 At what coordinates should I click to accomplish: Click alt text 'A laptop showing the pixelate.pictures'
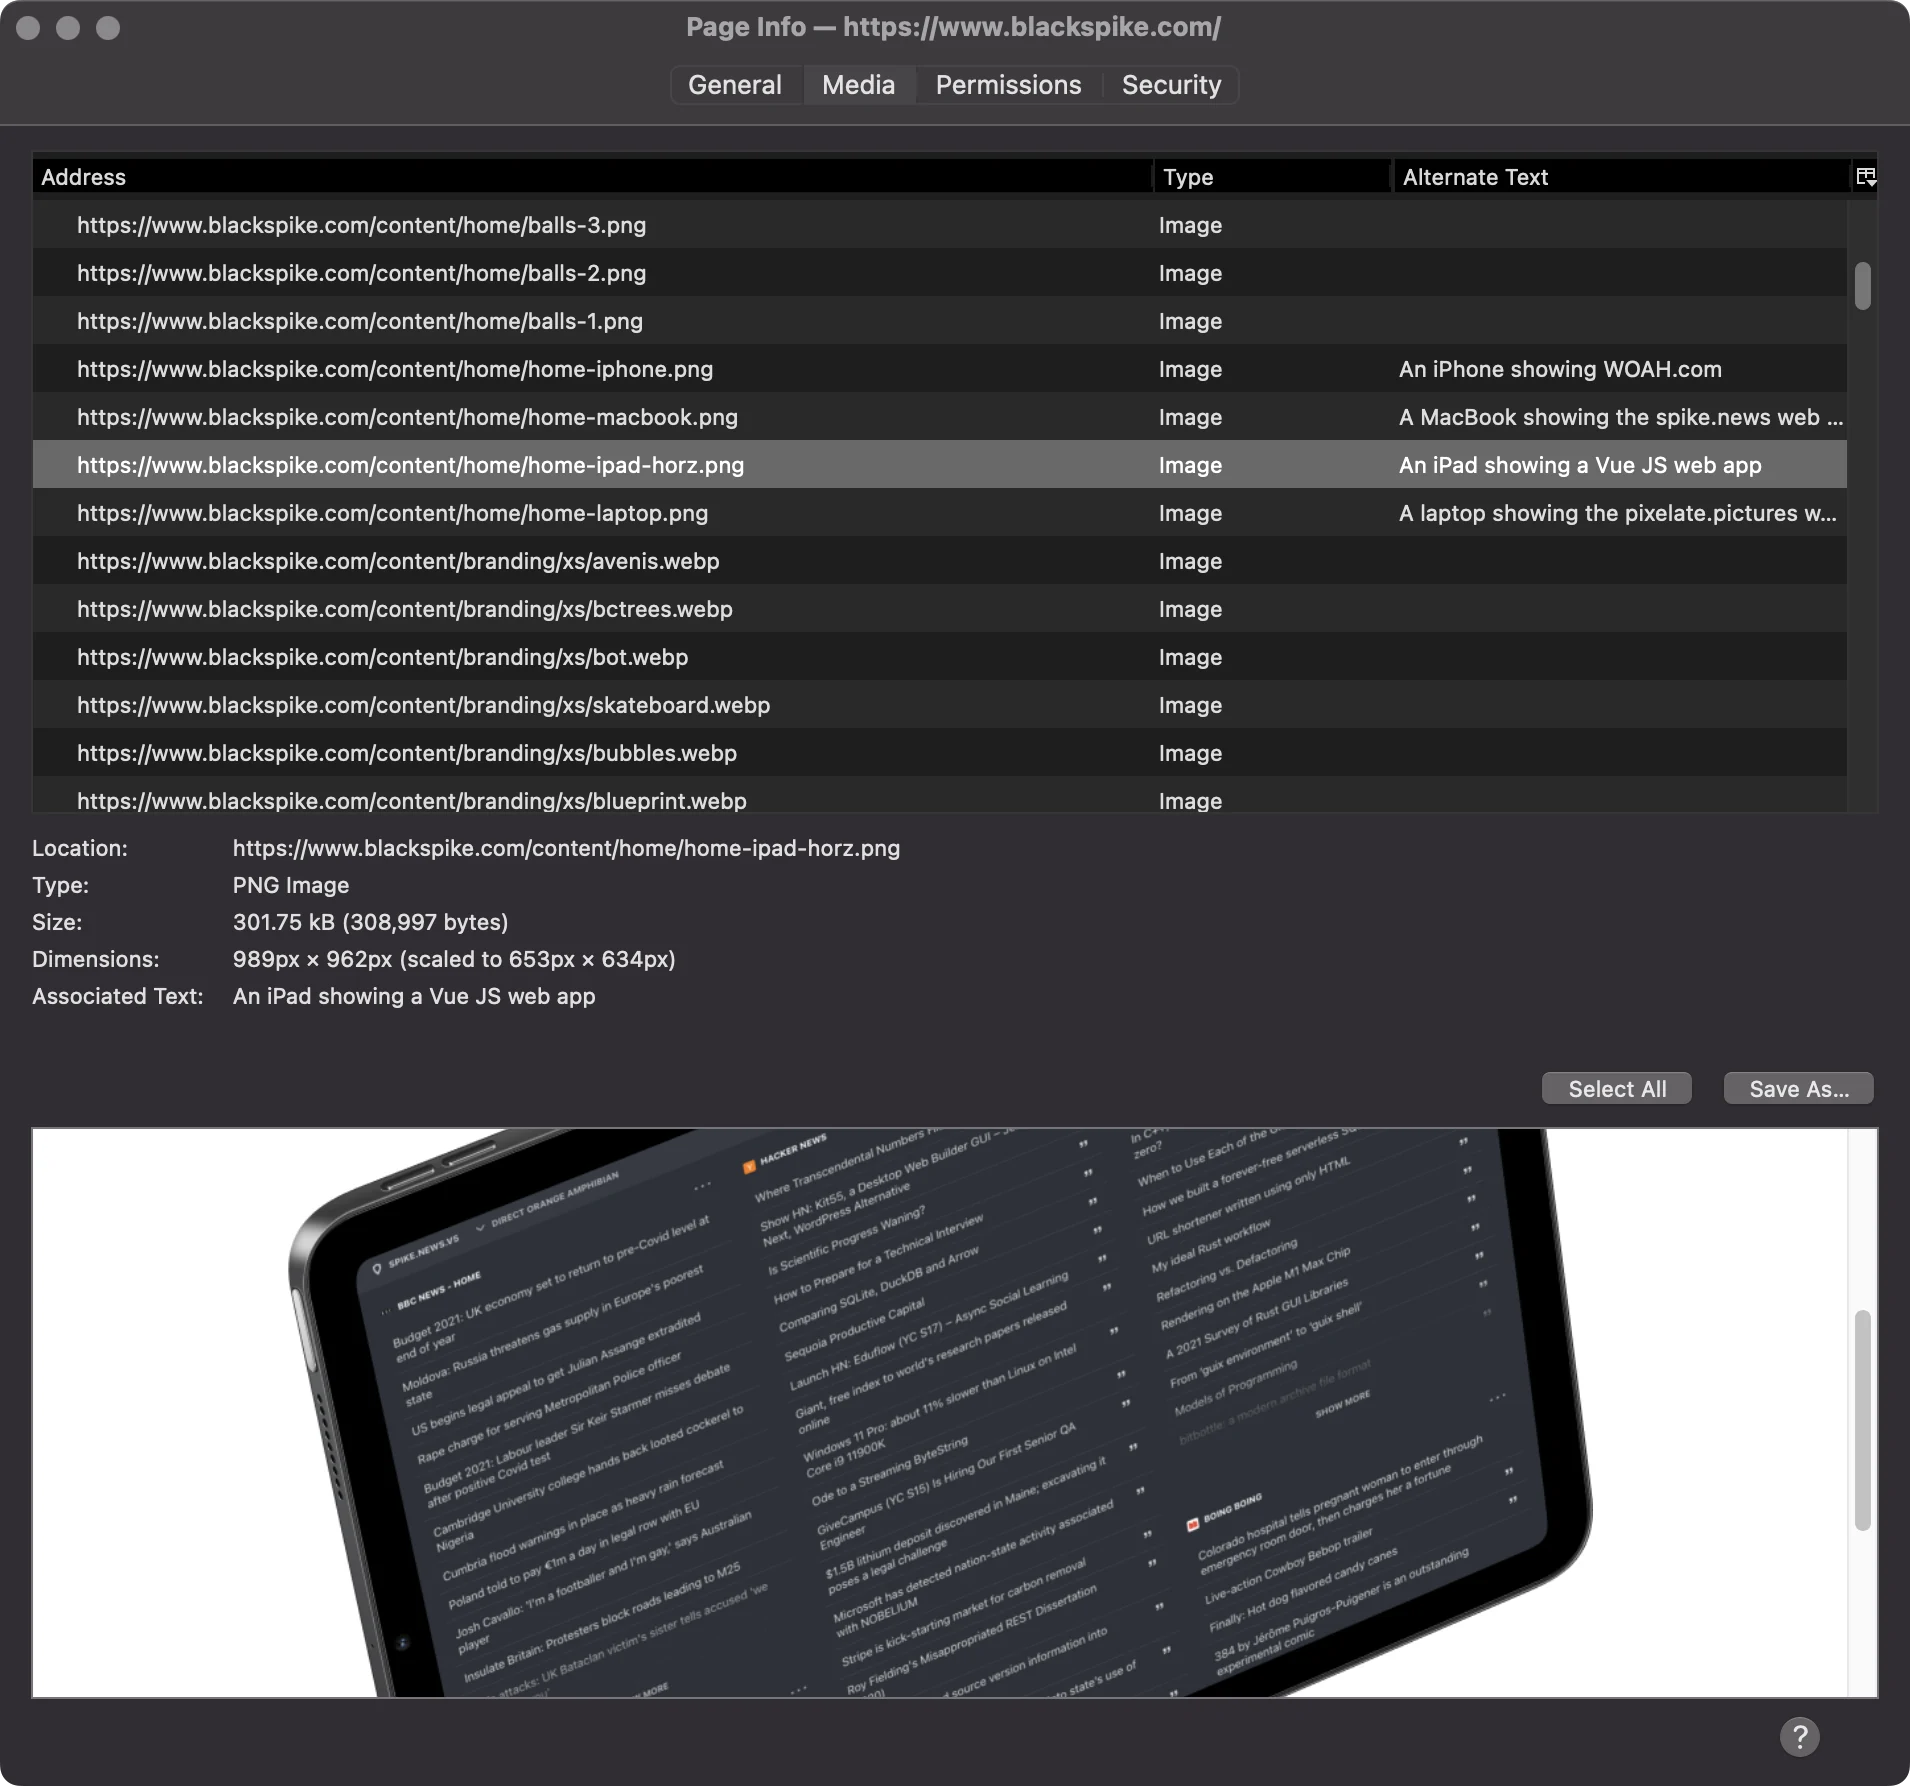1617,513
